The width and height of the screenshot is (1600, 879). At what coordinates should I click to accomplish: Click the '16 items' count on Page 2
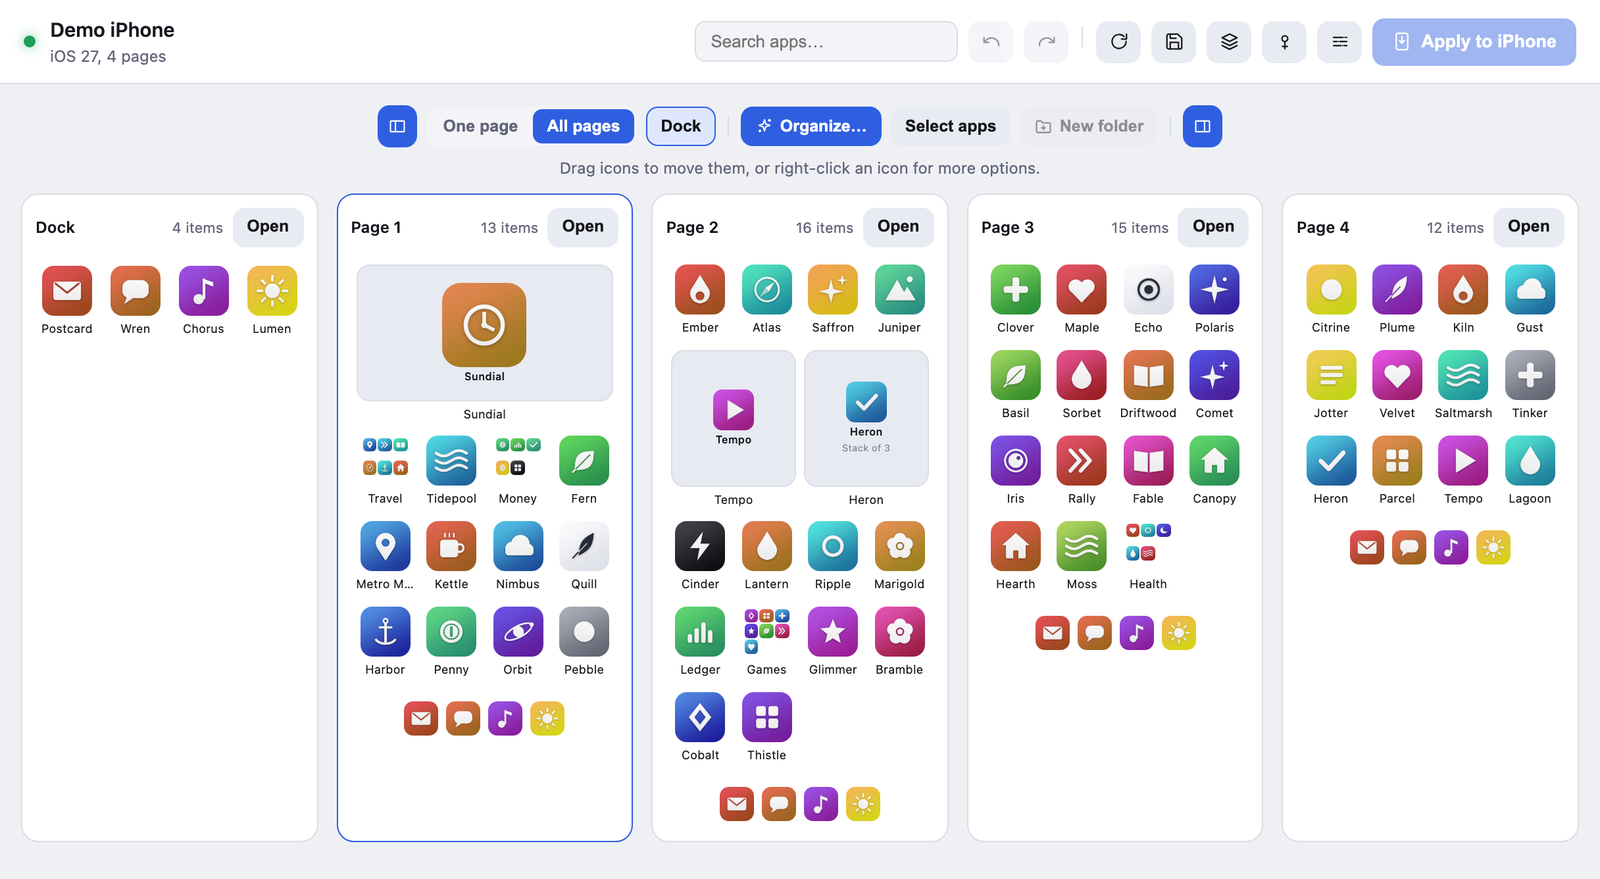825,228
